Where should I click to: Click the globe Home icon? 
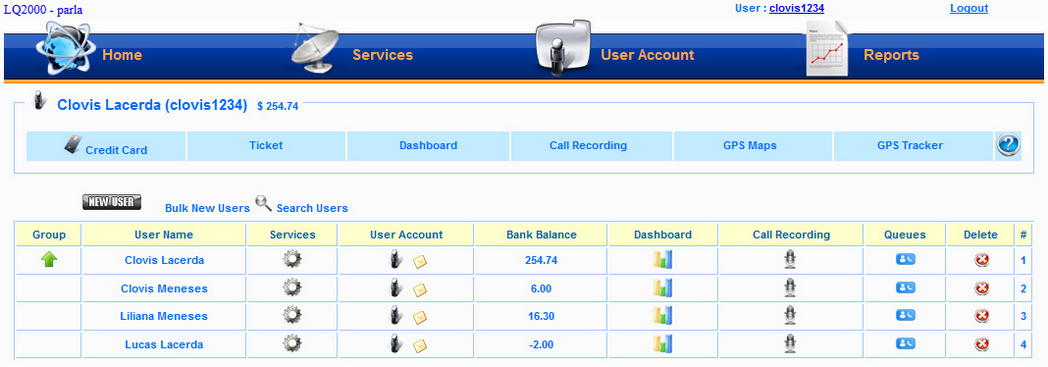pyautogui.click(x=66, y=48)
